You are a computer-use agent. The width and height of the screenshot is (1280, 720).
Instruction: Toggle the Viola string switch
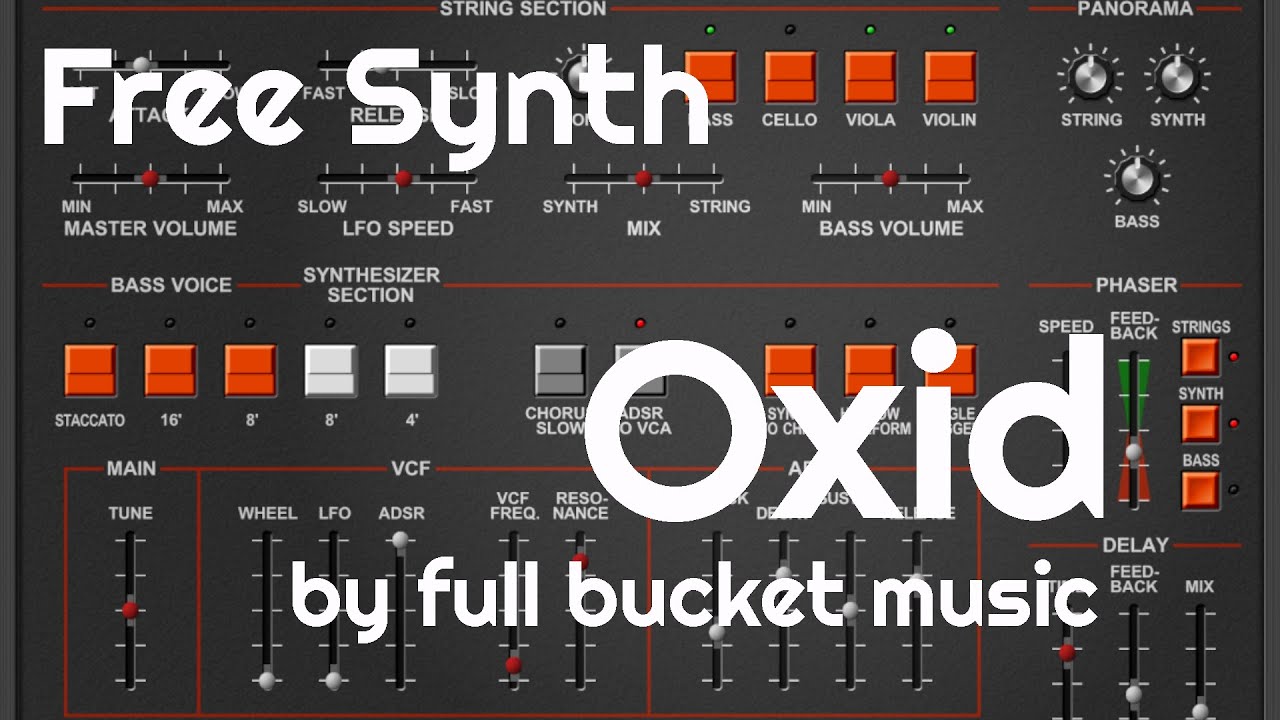(870, 77)
